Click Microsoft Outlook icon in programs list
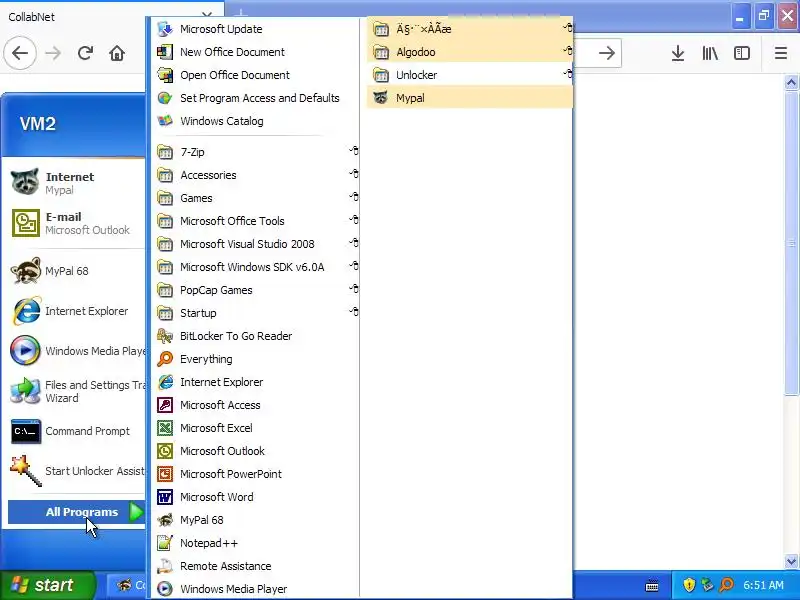Screen dimensions: 800x600 165,451
